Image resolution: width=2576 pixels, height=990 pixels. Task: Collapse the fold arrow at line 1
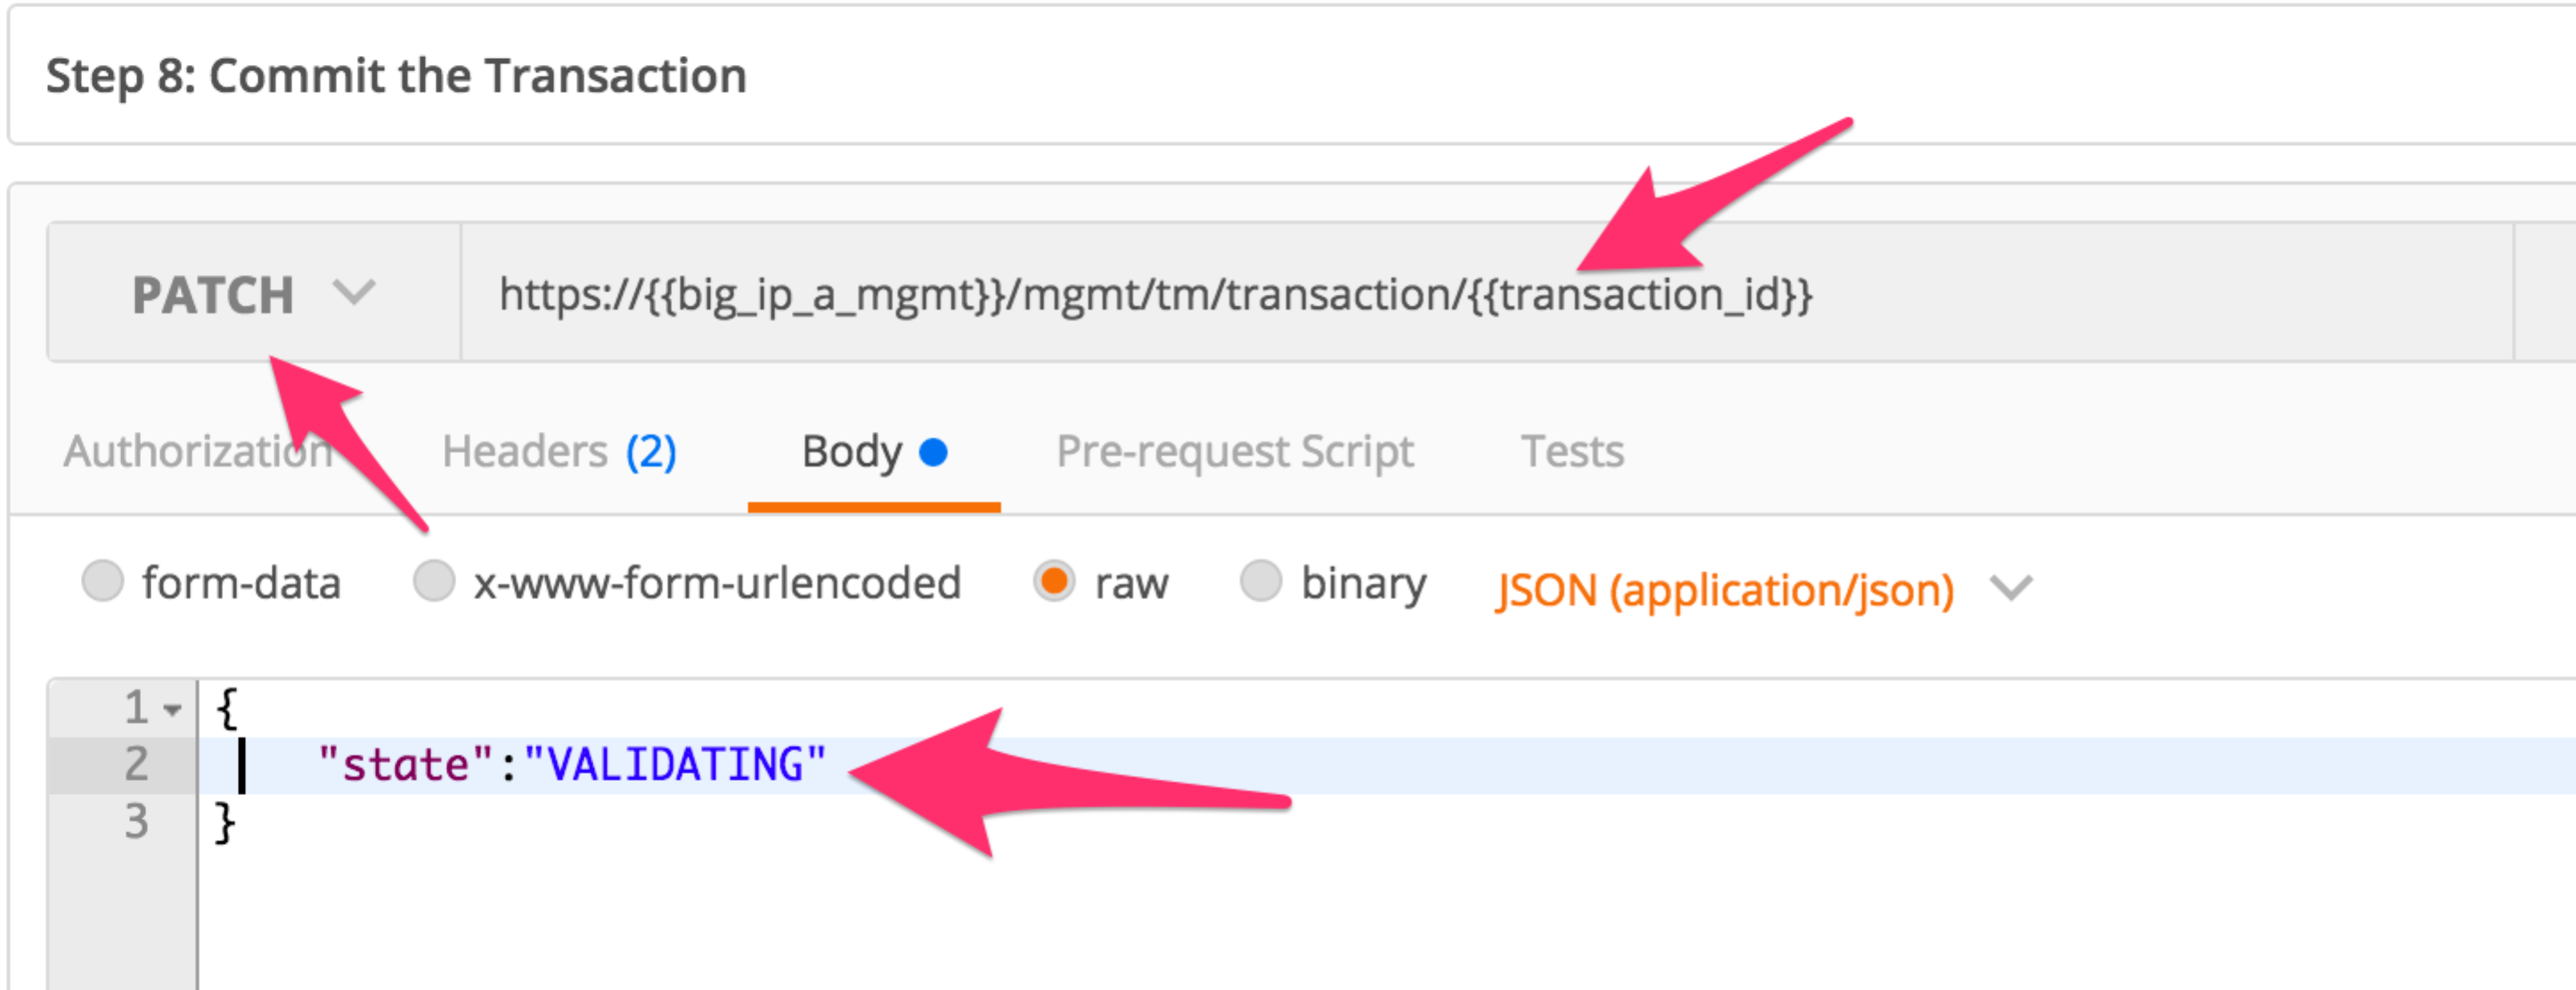(173, 710)
